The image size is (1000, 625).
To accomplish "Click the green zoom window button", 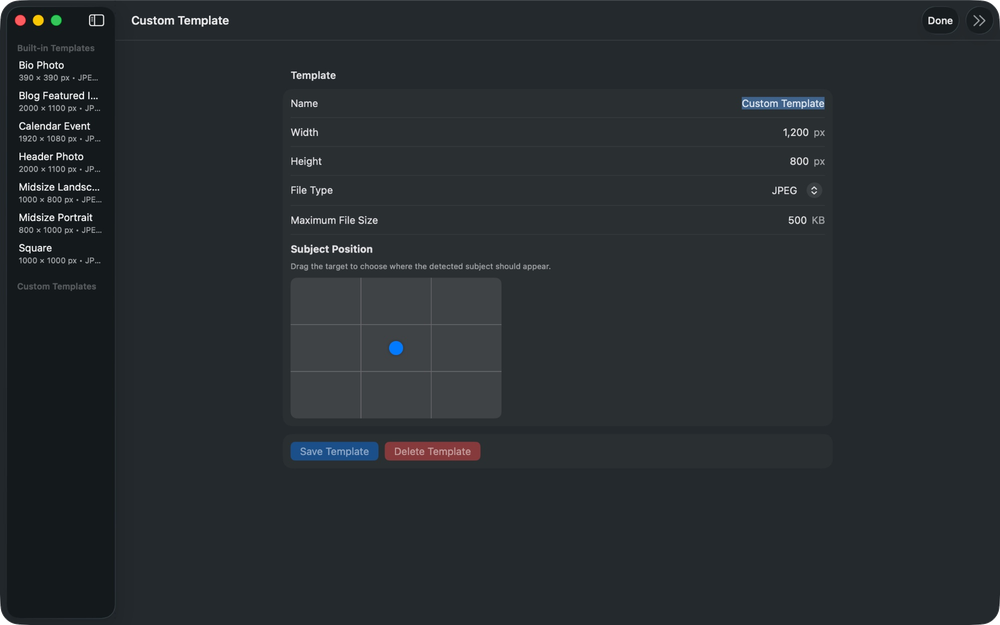I will coord(56,20).
